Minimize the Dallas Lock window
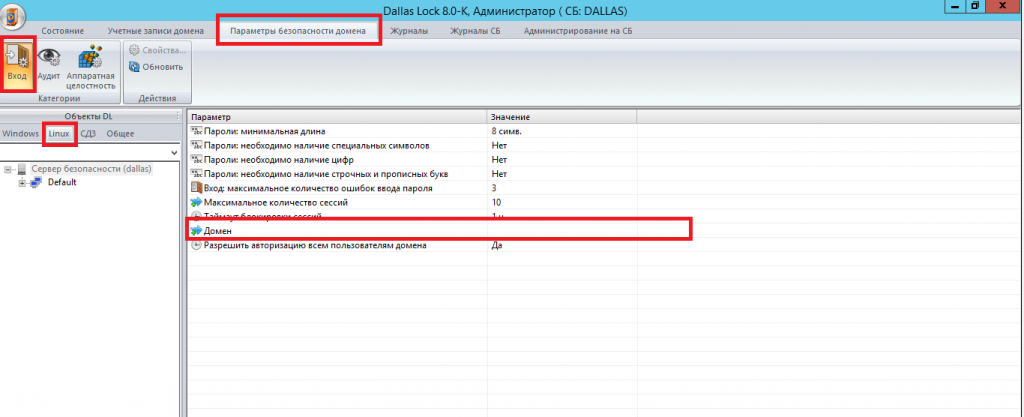Viewport: 1024px width, 417px height. [955, 5]
